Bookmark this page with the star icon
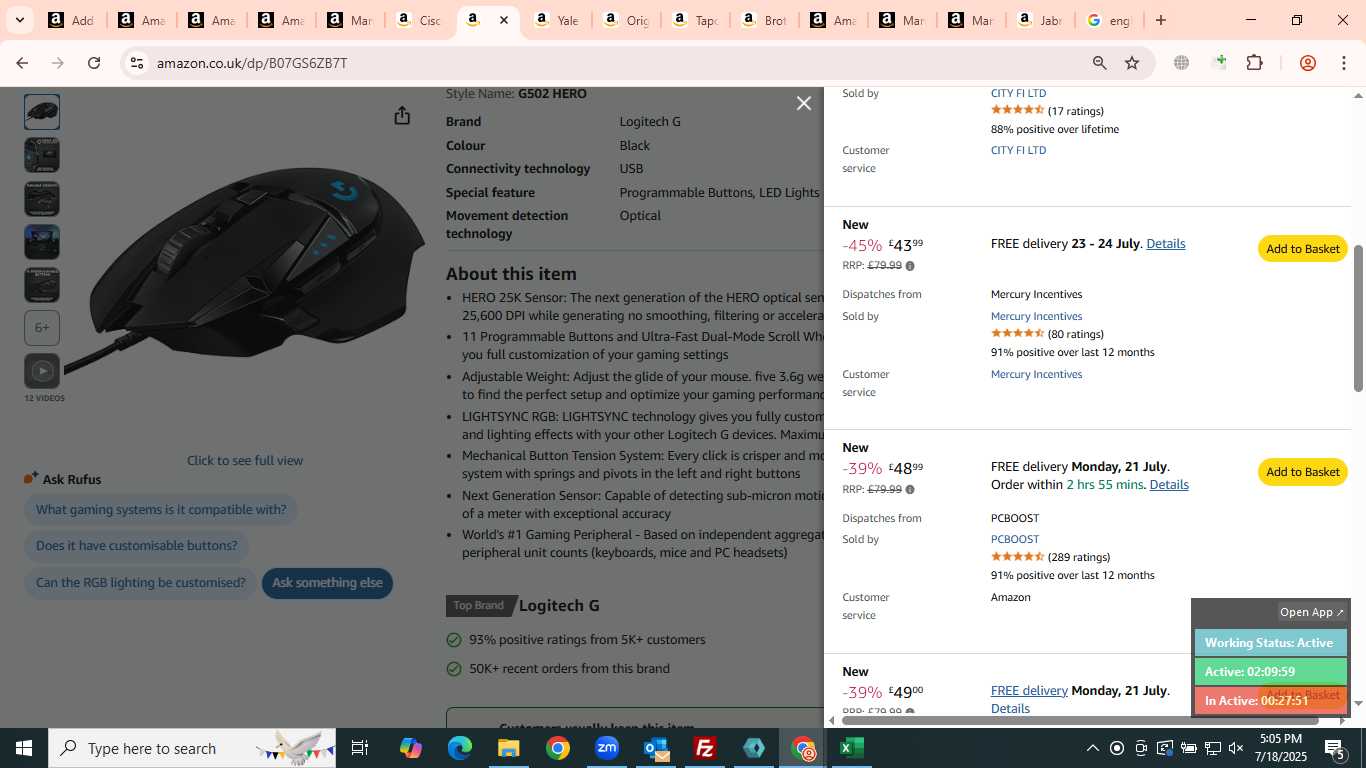 pyautogui.click(x=1132, y=63)
